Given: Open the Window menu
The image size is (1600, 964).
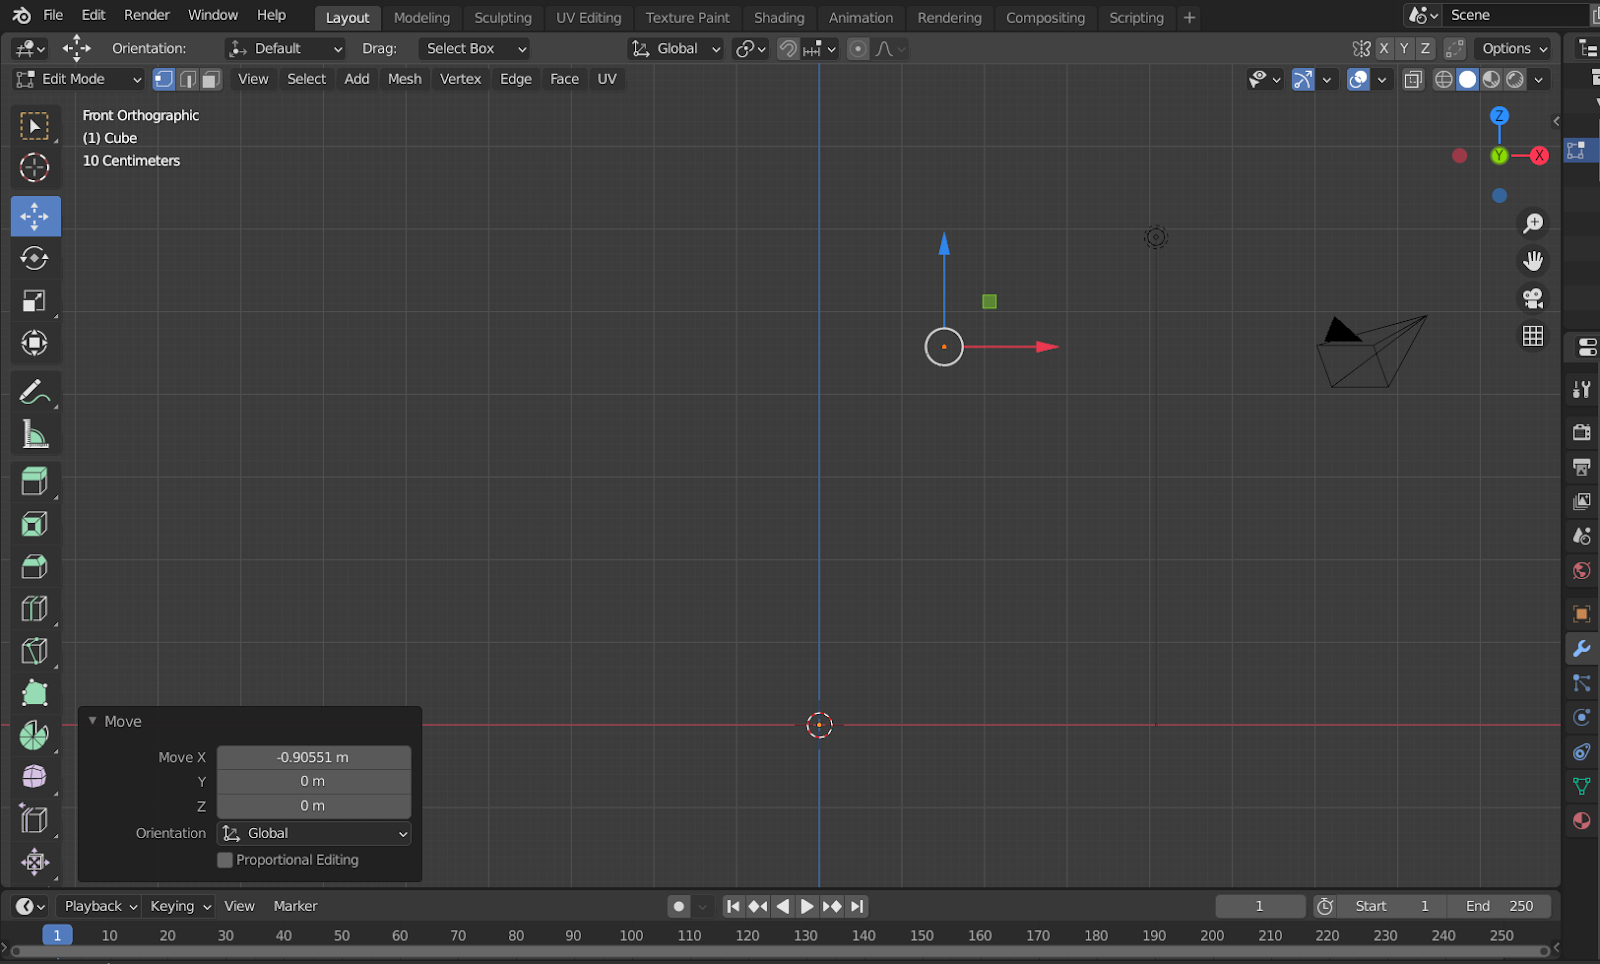Looking at the screenshot, I should (213, 15).
